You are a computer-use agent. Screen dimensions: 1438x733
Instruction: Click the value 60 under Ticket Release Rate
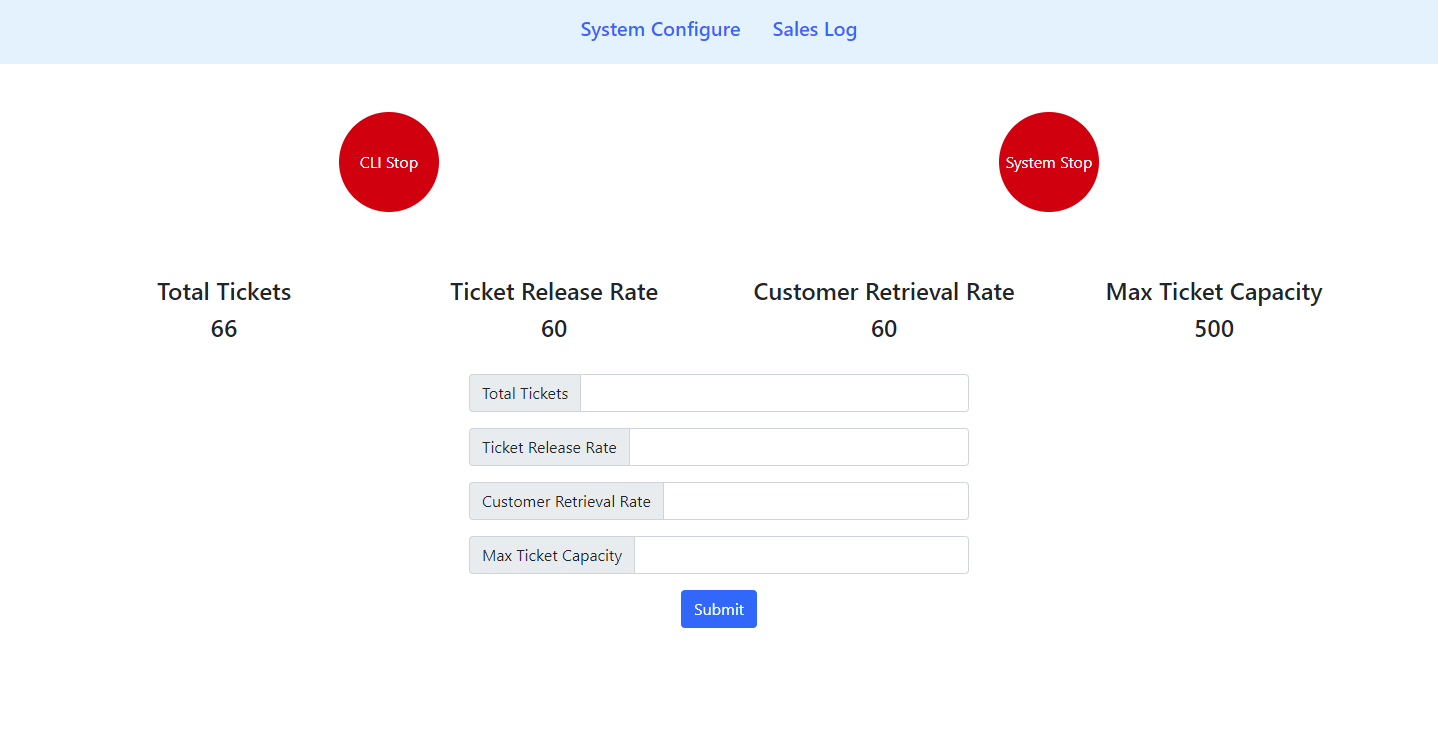554,328
